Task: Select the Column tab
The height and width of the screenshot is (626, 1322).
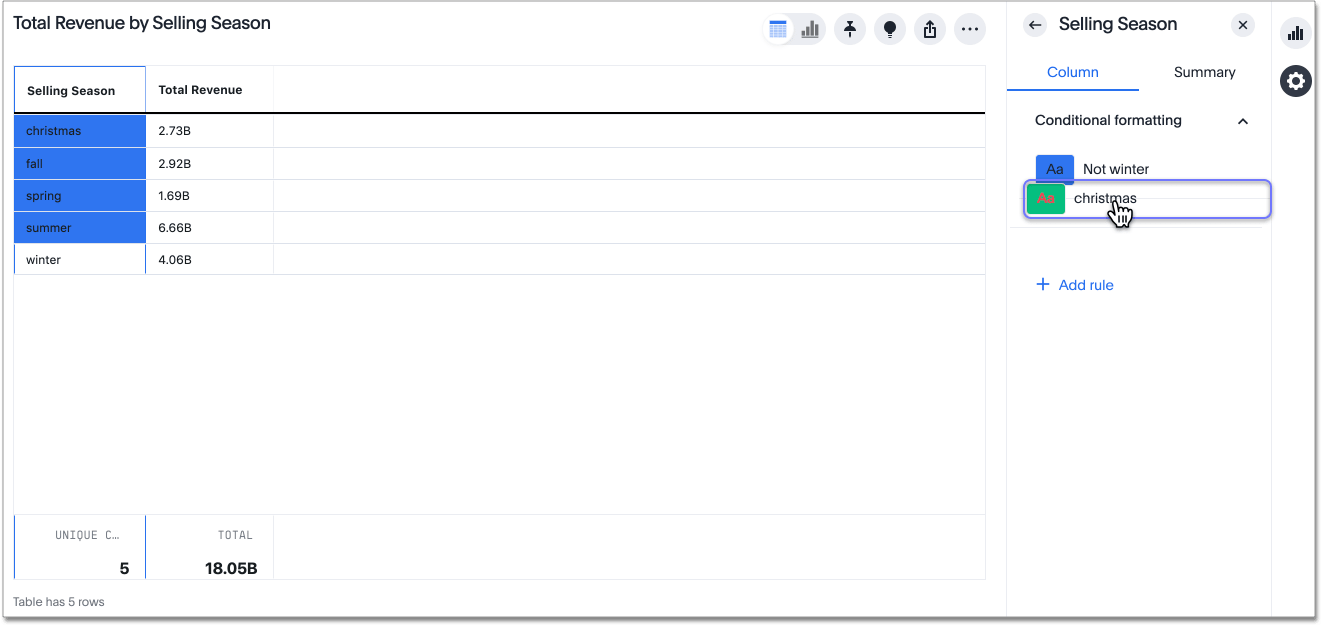Action: [x=1072, y=72]
